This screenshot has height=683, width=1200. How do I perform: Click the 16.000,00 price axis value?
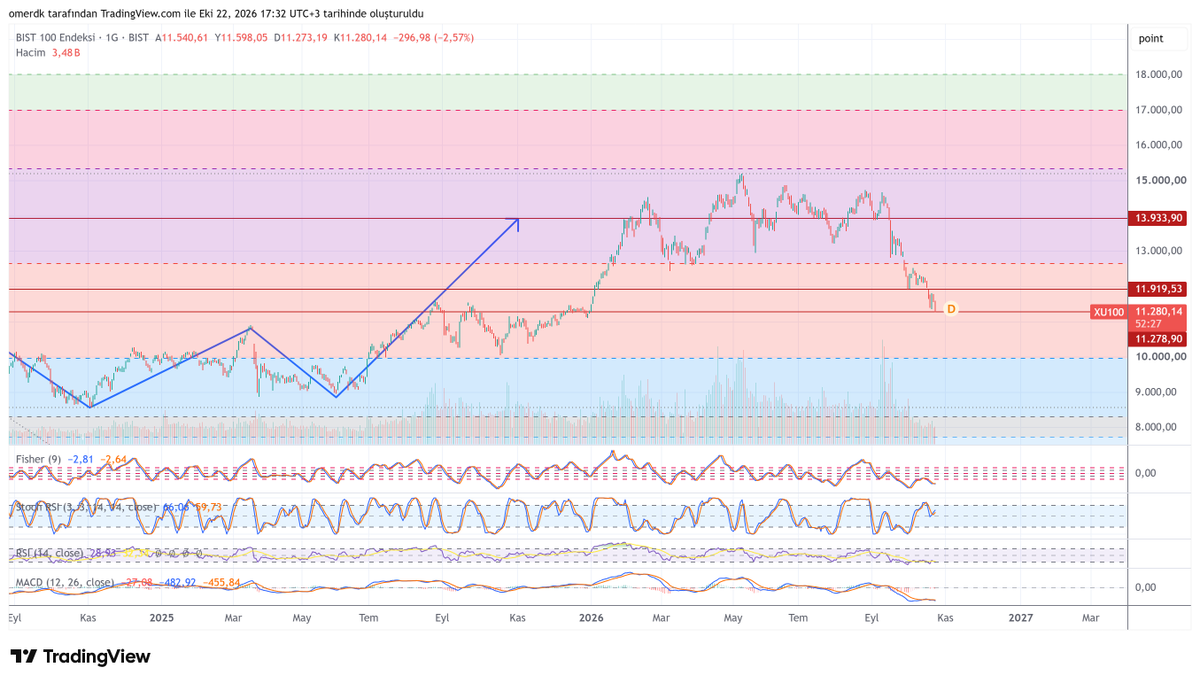(1160, 145)
